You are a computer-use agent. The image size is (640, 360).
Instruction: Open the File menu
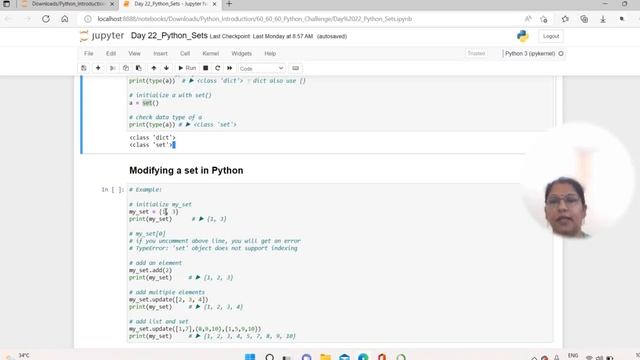tap(89, 53)
